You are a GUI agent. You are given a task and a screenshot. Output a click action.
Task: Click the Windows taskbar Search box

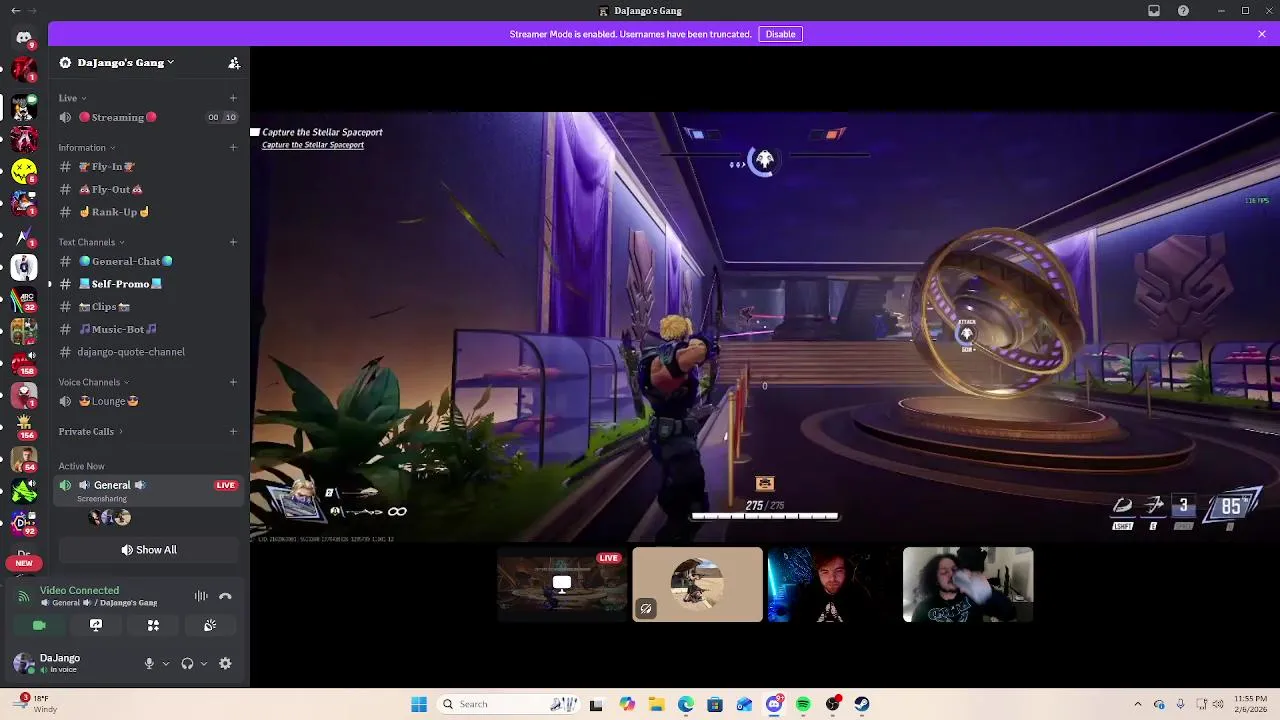[508, 704]
